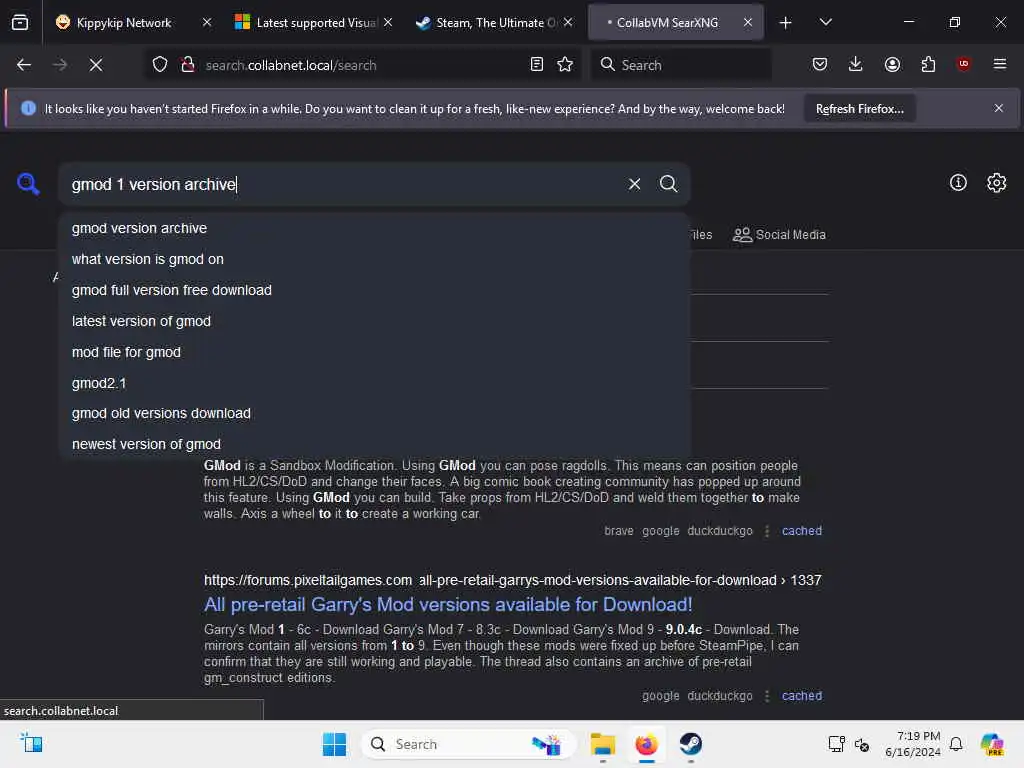Open the forums.pixeltailgames.com URL link
Image resolution: width=1024 pixels, height=768 pixels.
(513, 580)
